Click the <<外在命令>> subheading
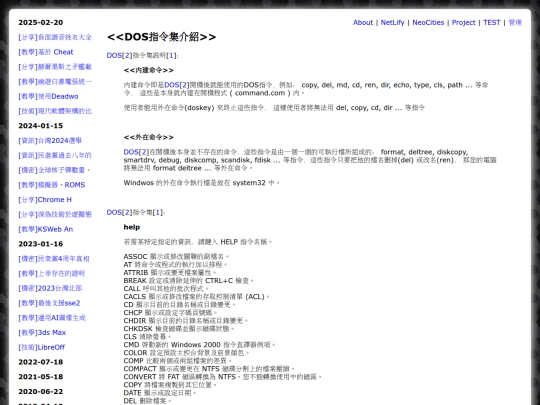Screen dimensions: 540x405 click(149, 137)
